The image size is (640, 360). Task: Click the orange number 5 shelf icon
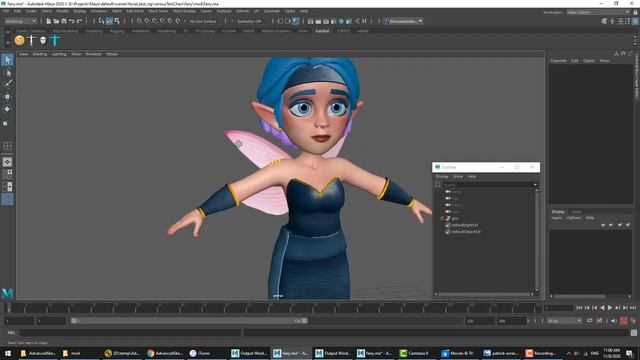19,40
